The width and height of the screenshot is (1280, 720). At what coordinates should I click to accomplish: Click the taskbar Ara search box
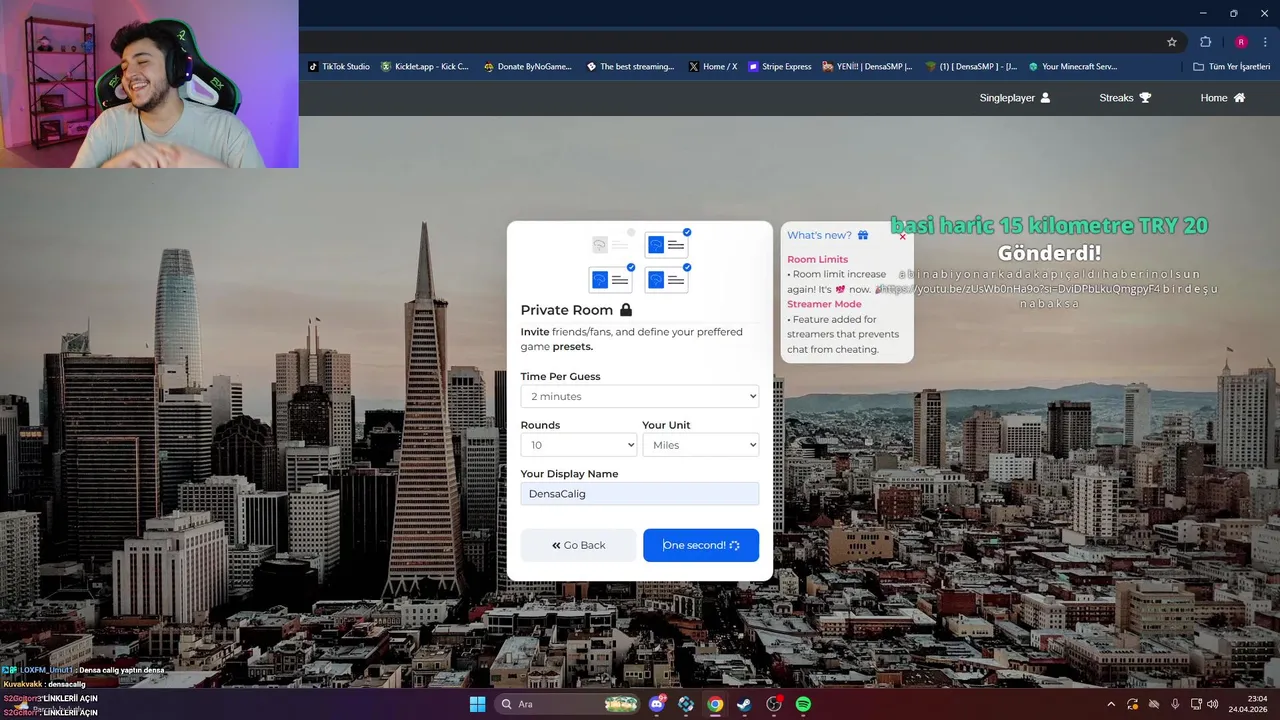pyautogui.click(x=568, y=704)
